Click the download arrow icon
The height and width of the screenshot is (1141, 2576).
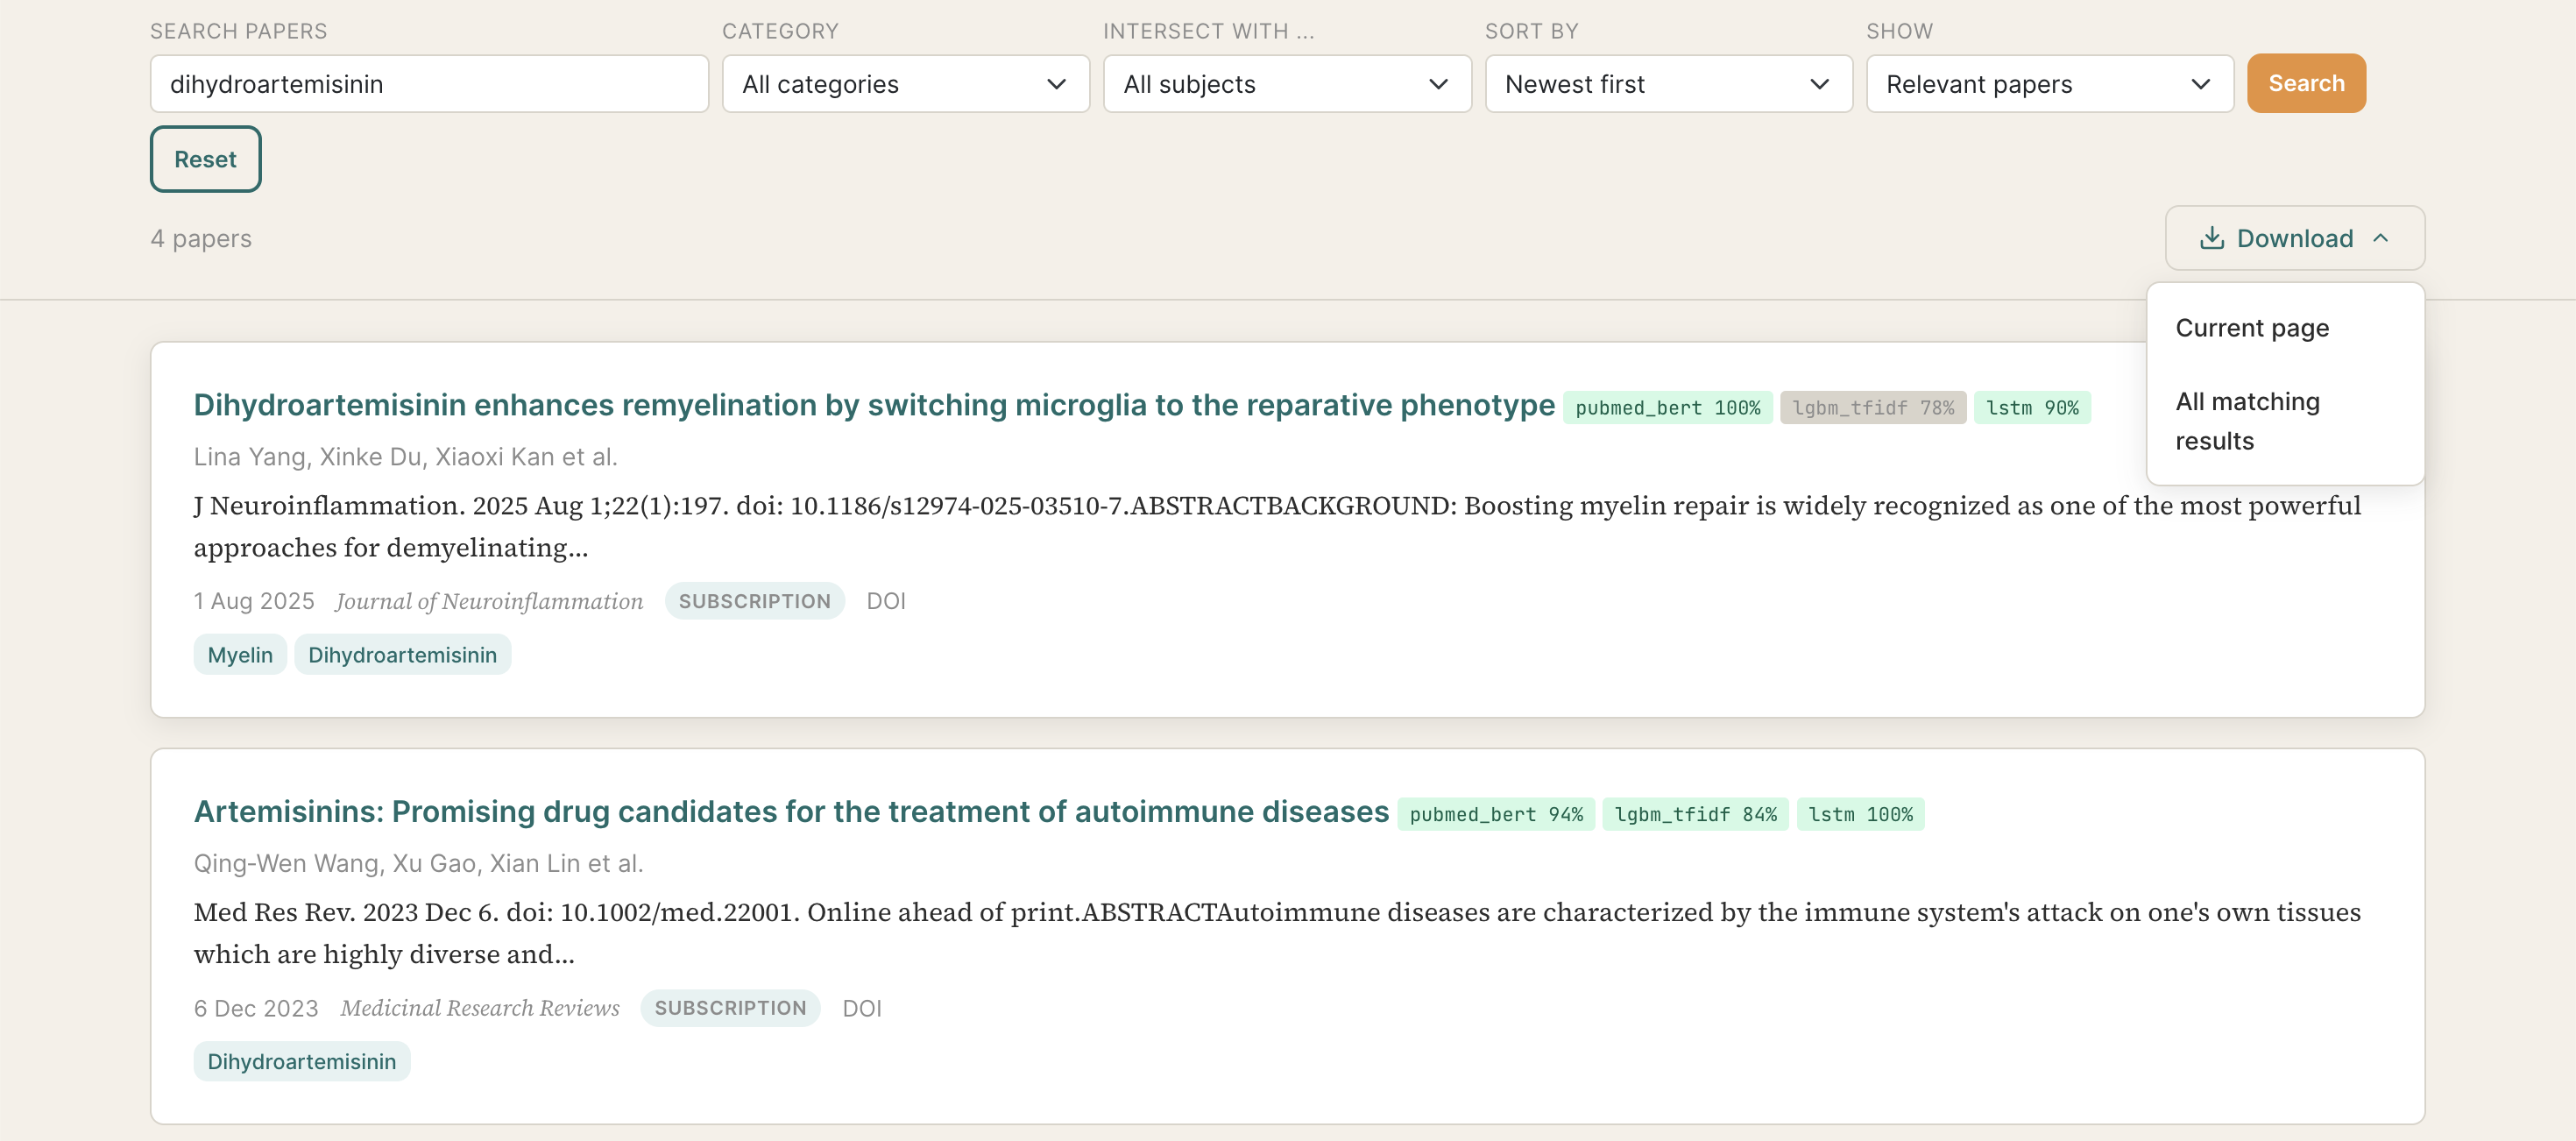2211,238
